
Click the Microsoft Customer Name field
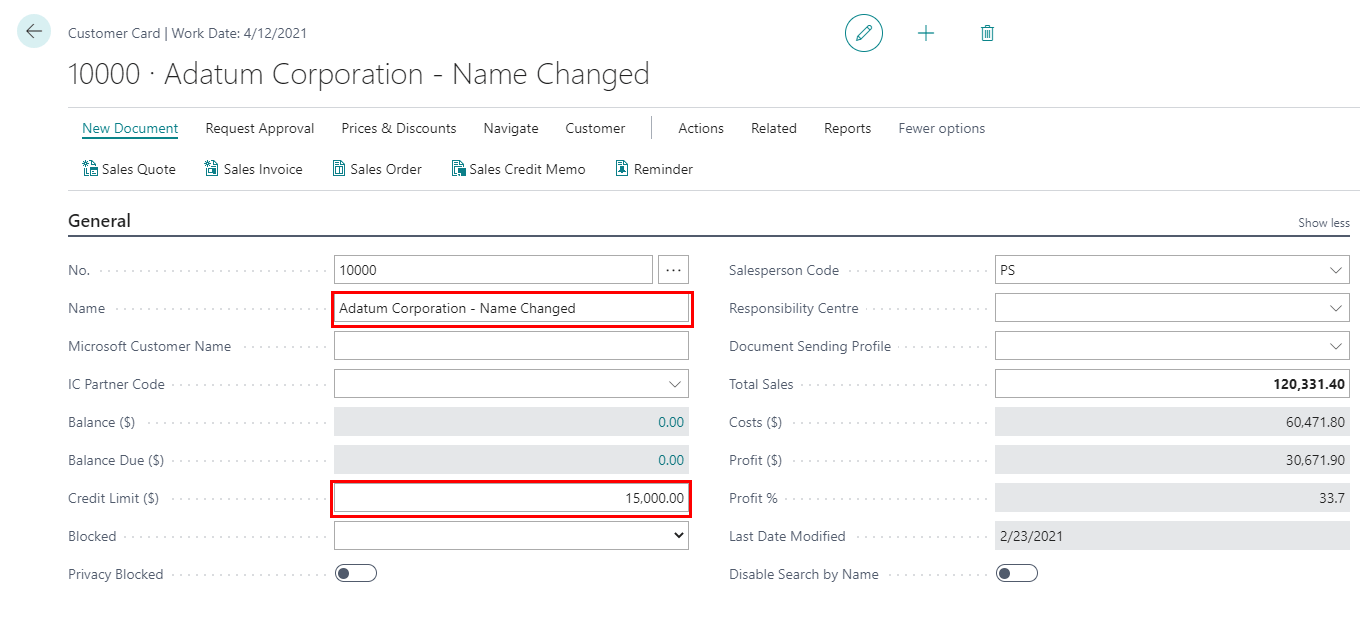click(x=511, y=346)
